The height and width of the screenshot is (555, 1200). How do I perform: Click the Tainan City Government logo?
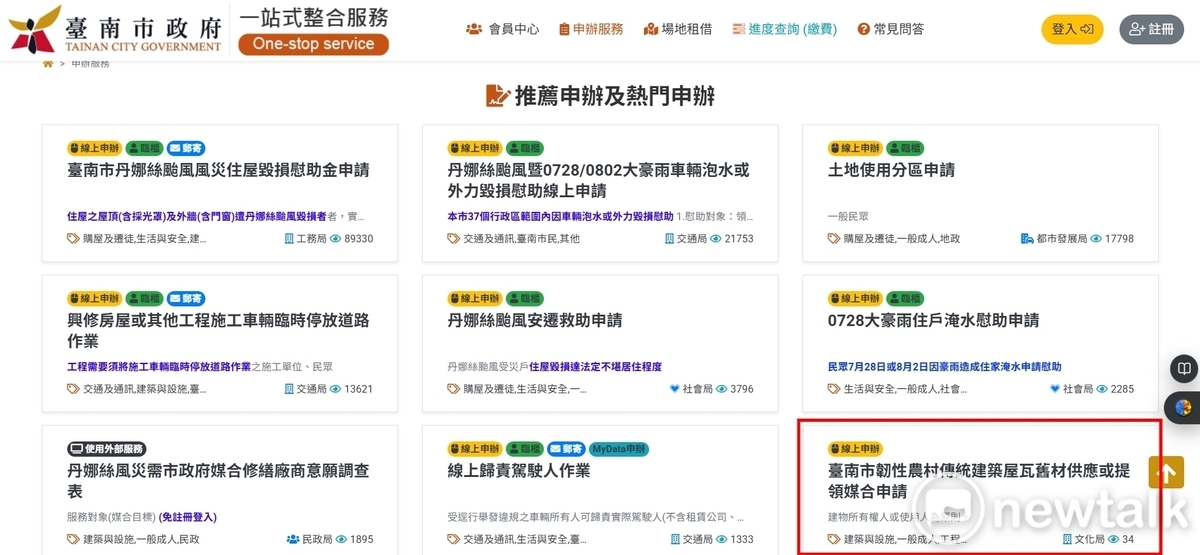[115, 30]
